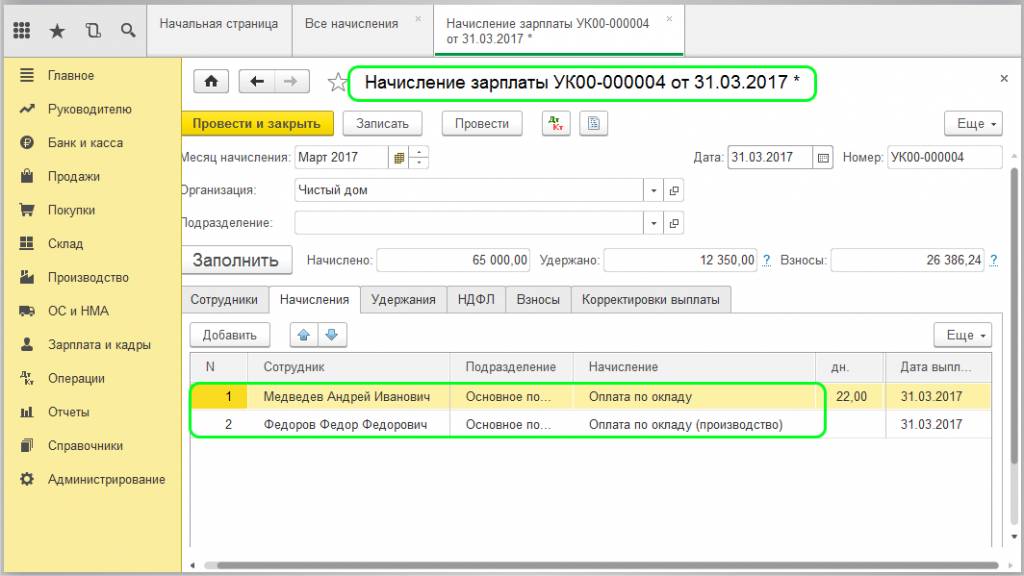This screenshot has width=1024, height=576.
Task: Close the document form with X
Action: (1004, 78)
